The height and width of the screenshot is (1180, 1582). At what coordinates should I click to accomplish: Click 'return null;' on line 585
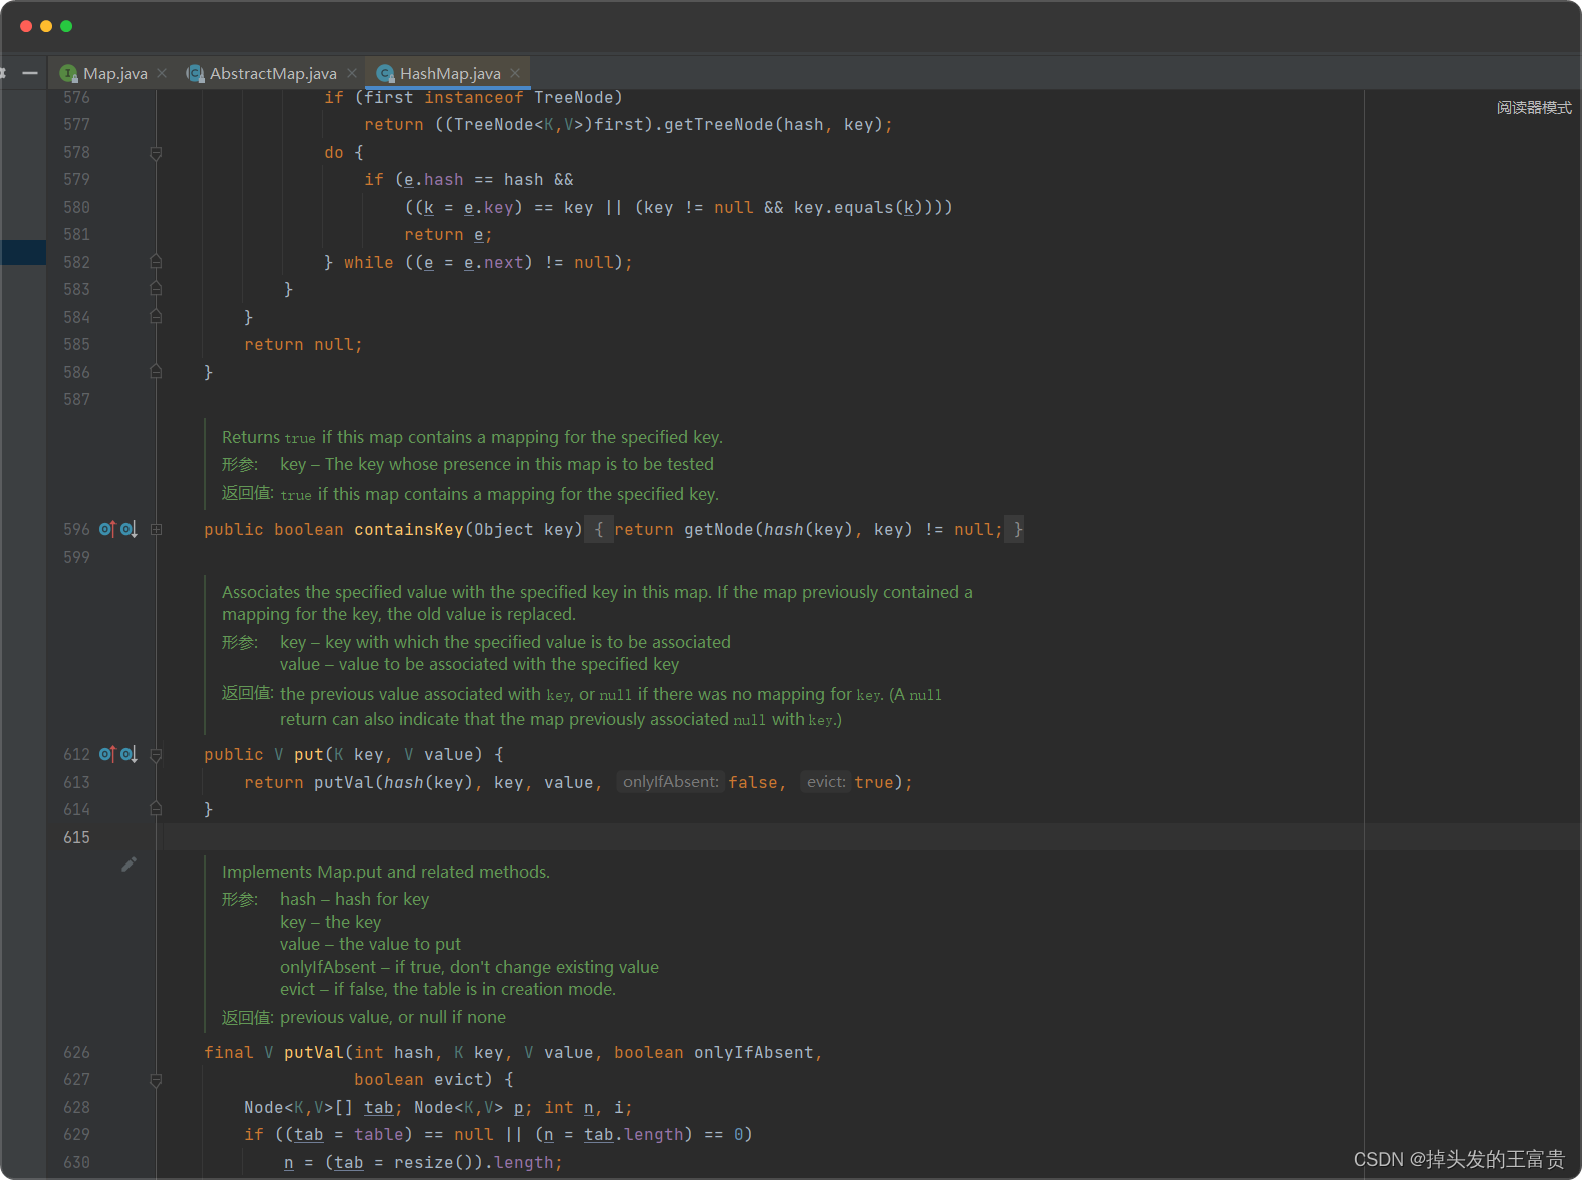303,344
